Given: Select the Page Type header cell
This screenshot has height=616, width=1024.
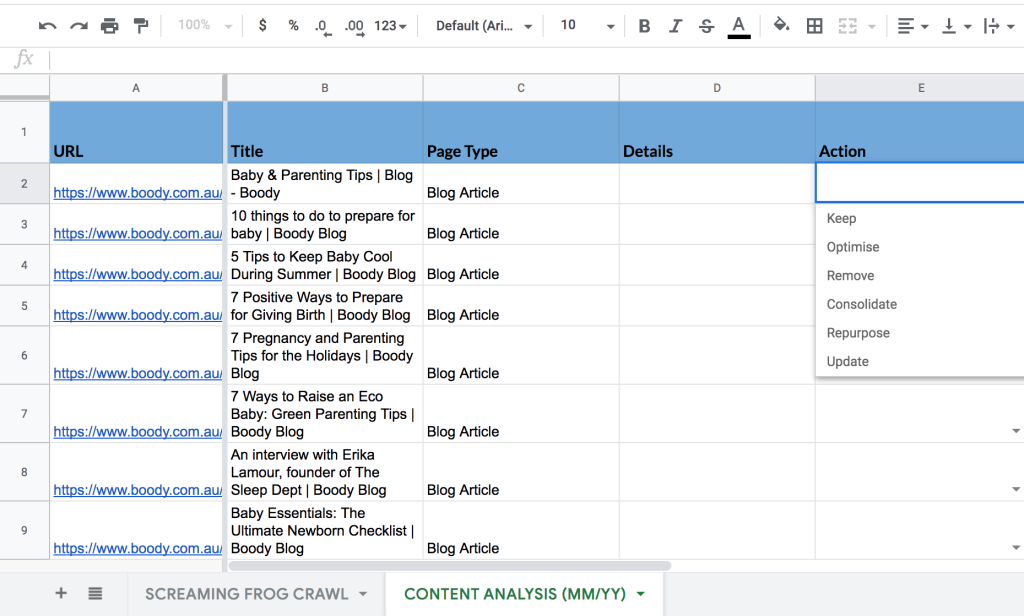Looking at the screenshot, I should point(520,132).
